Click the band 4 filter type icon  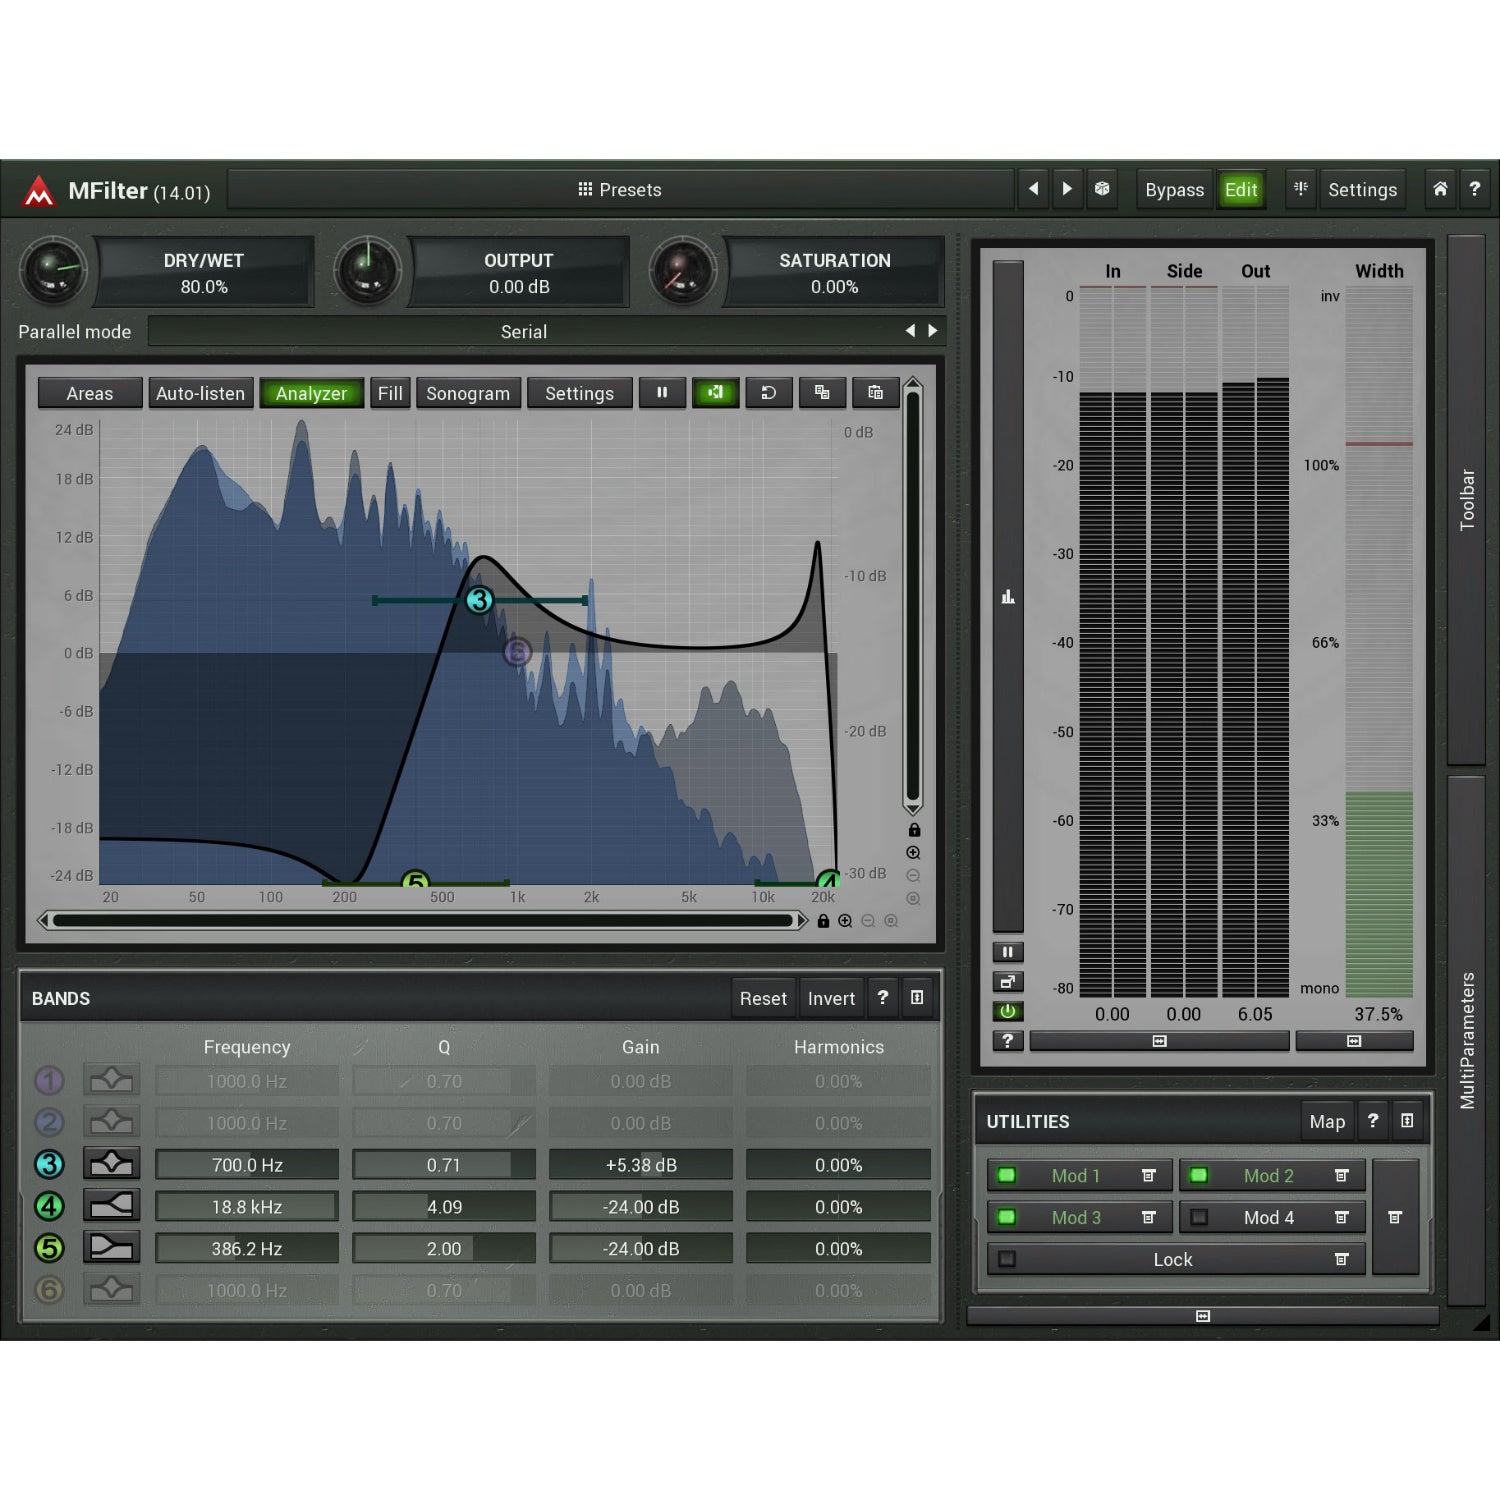point(111,1206)
